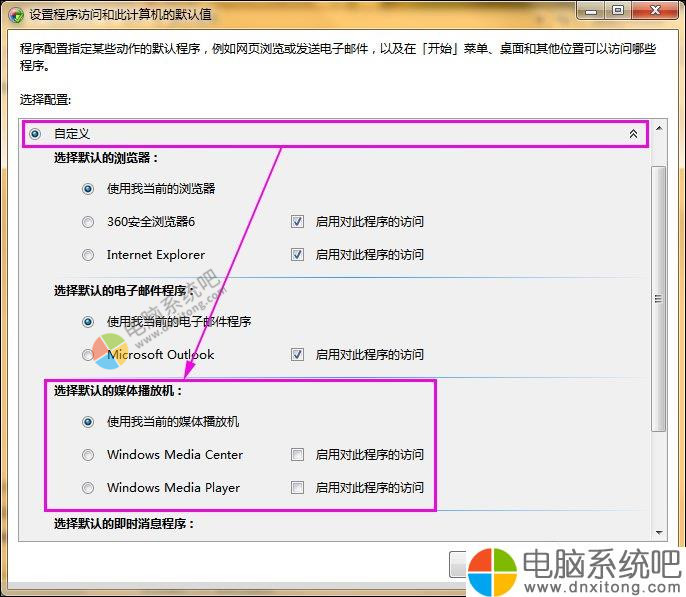Select 使用我当前的媒体播放机 radio option

[89, 421]
